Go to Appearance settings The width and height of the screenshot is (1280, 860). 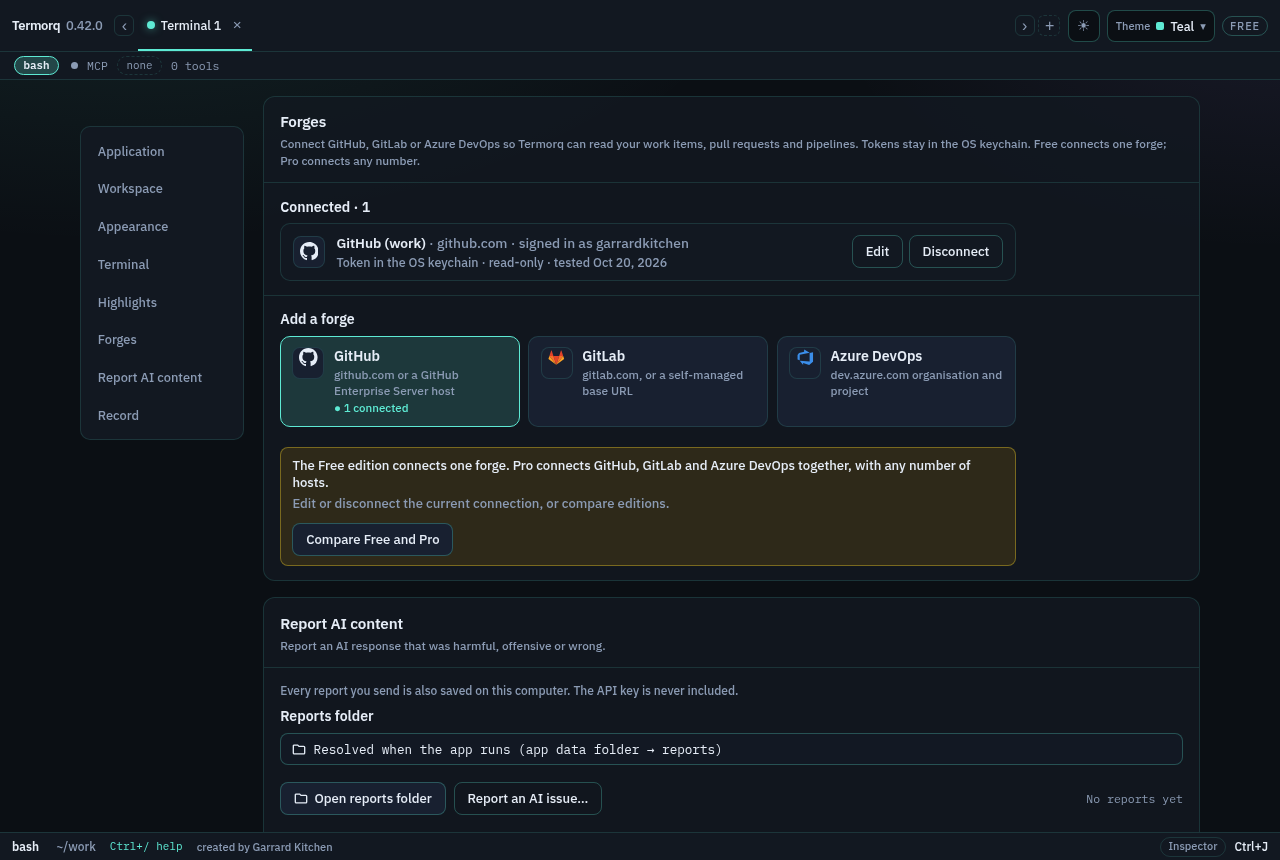pyautogui.click(x=133, y=227)
